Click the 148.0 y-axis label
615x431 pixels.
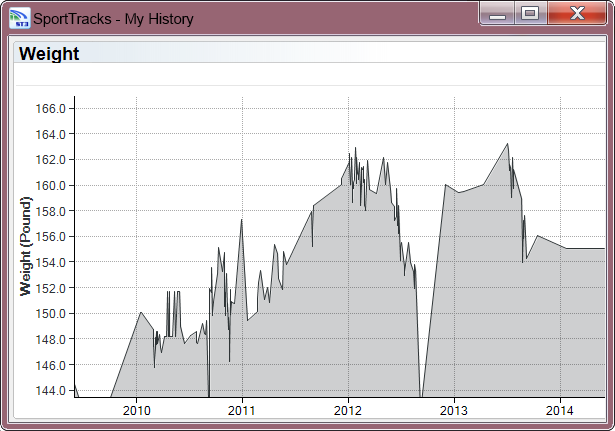click(51, 339)
